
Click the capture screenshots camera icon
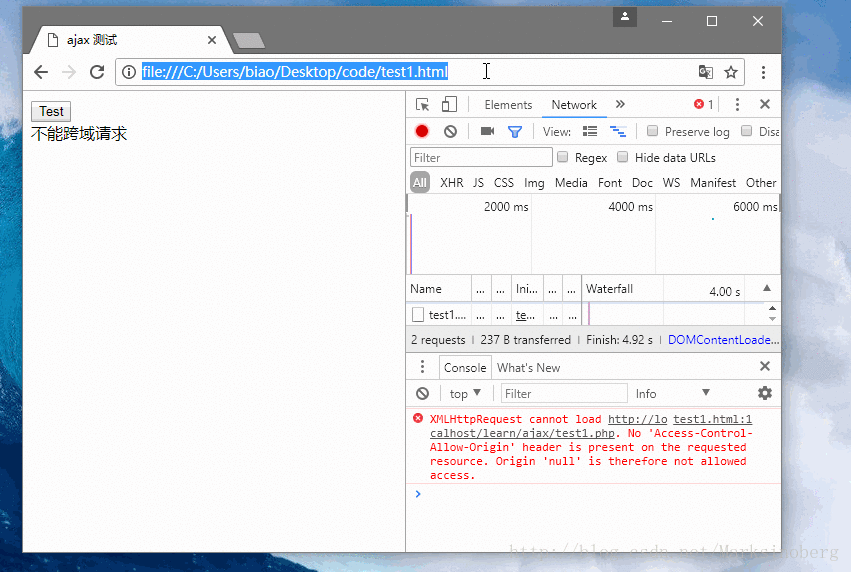487,131
